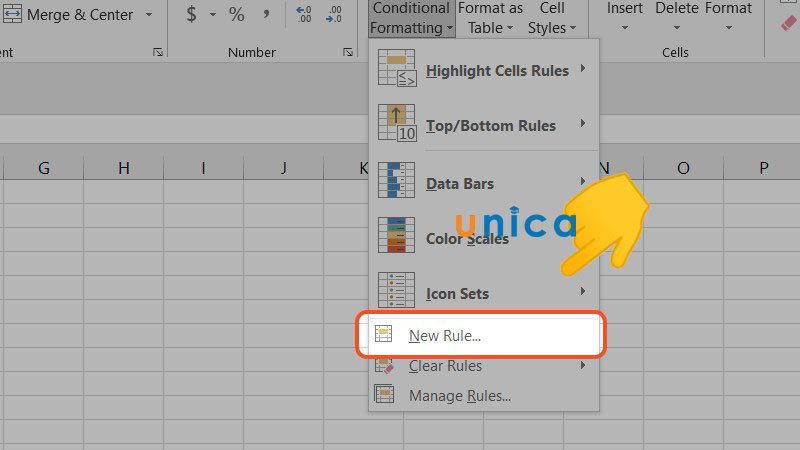Open Alignment group dialog launcher
Screen dimensions: 800x450
pyautogui.click(x=158, y=52)
